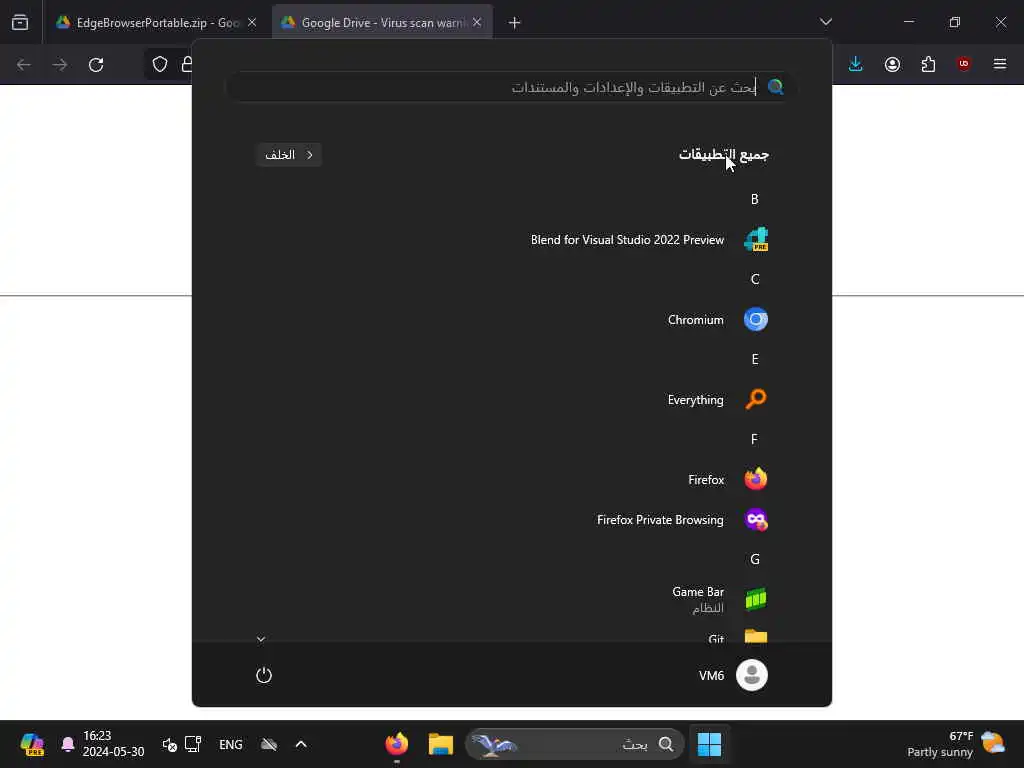Open extensions puzzle icon
The width and height of the screenshot is (1024, 768).
coord(928,64)
